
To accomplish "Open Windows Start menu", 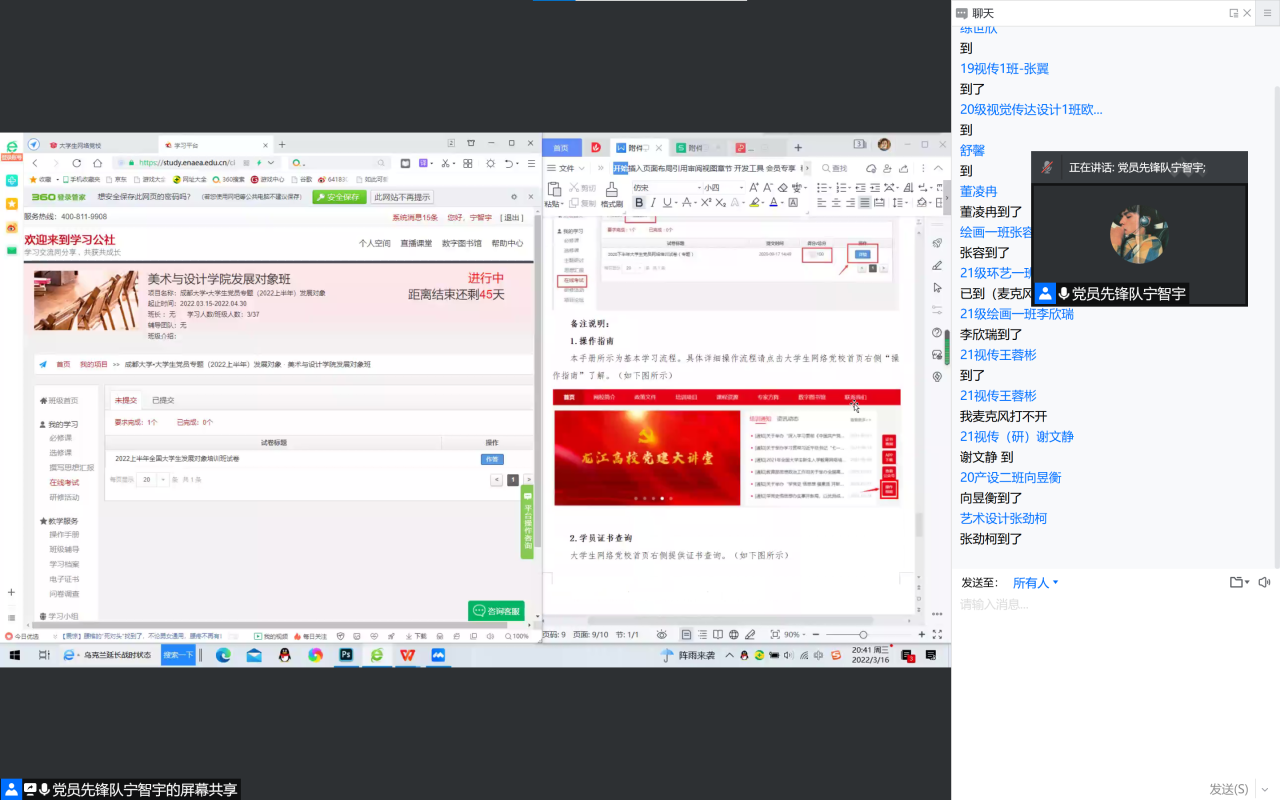I will (15, 655).
